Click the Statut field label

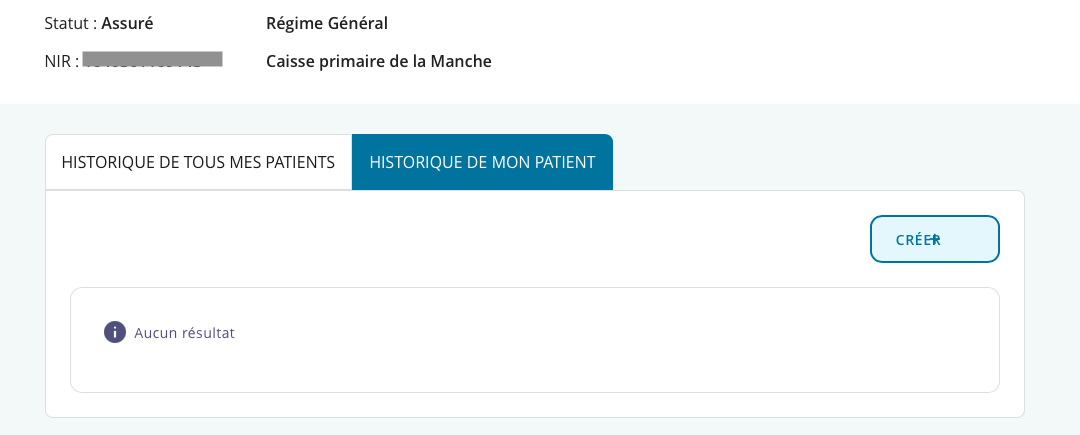tap(70, 23)
